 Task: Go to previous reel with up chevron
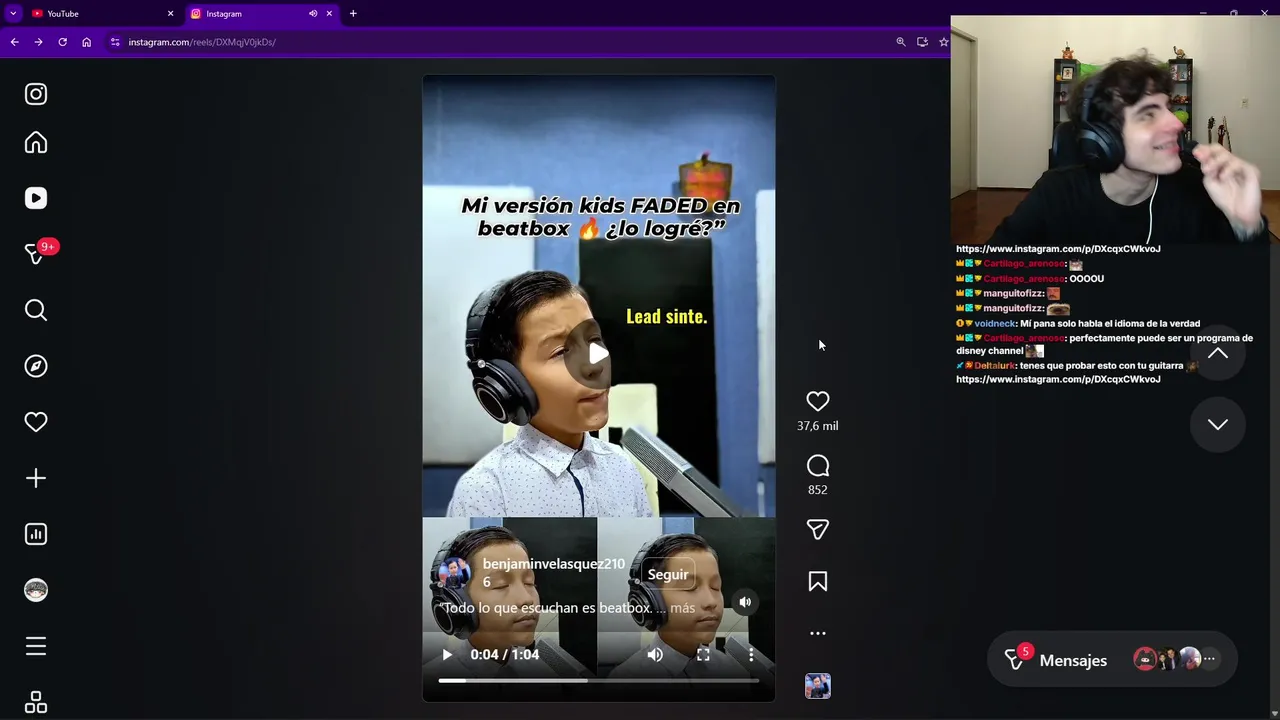point(1217,353)
